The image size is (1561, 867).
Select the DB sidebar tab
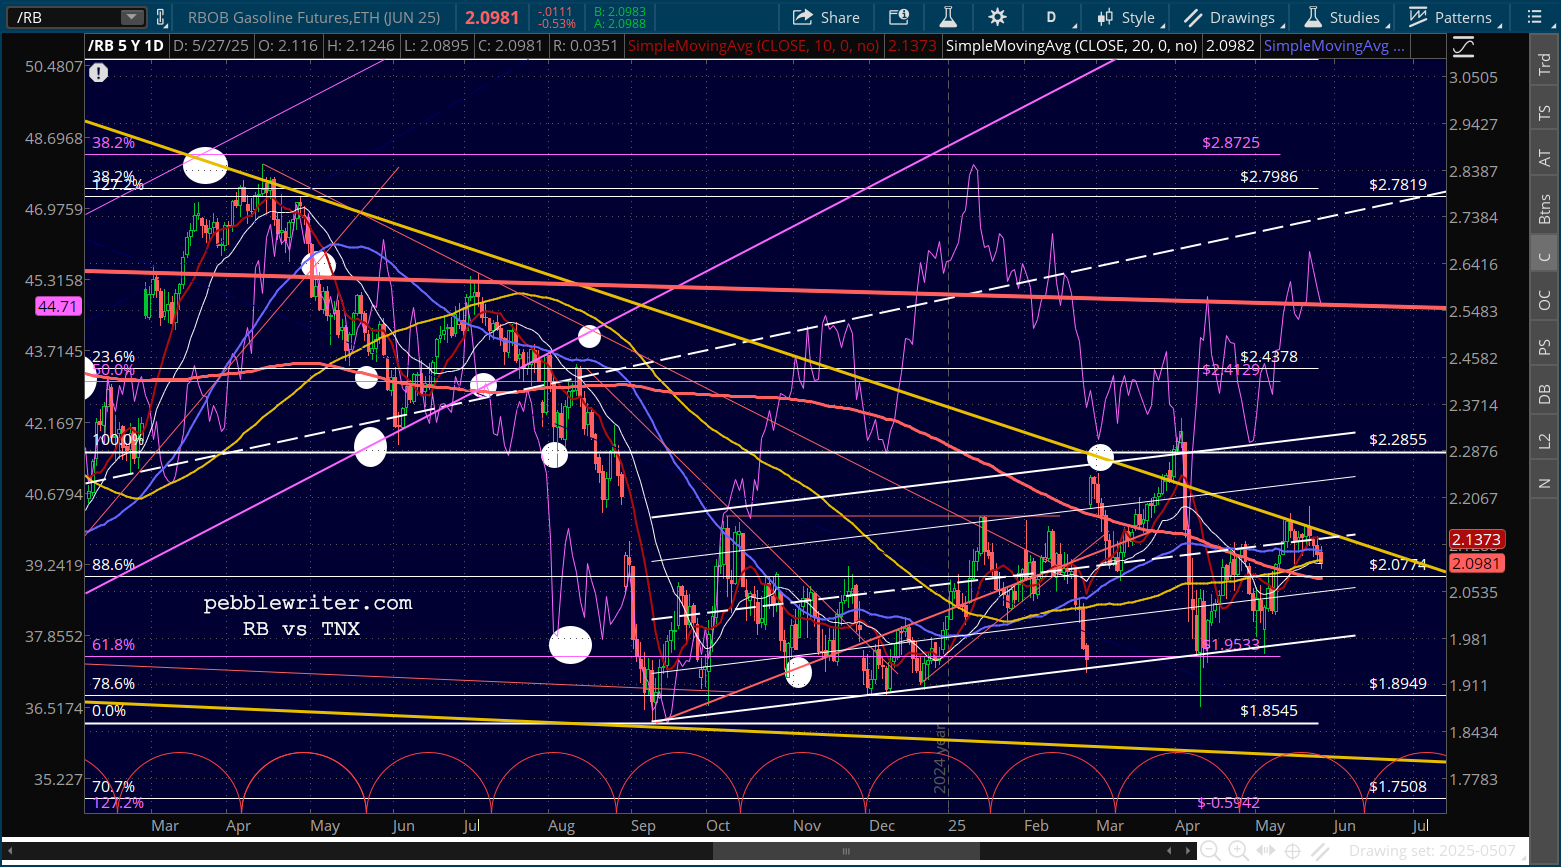1545,394
